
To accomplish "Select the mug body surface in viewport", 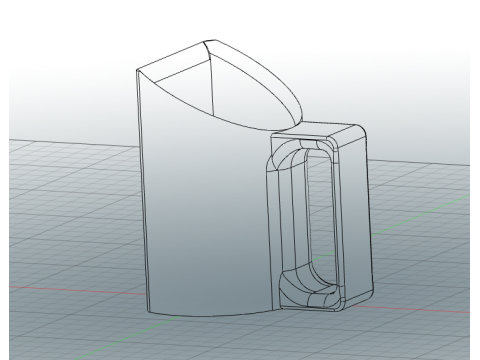I will [207, 213].
